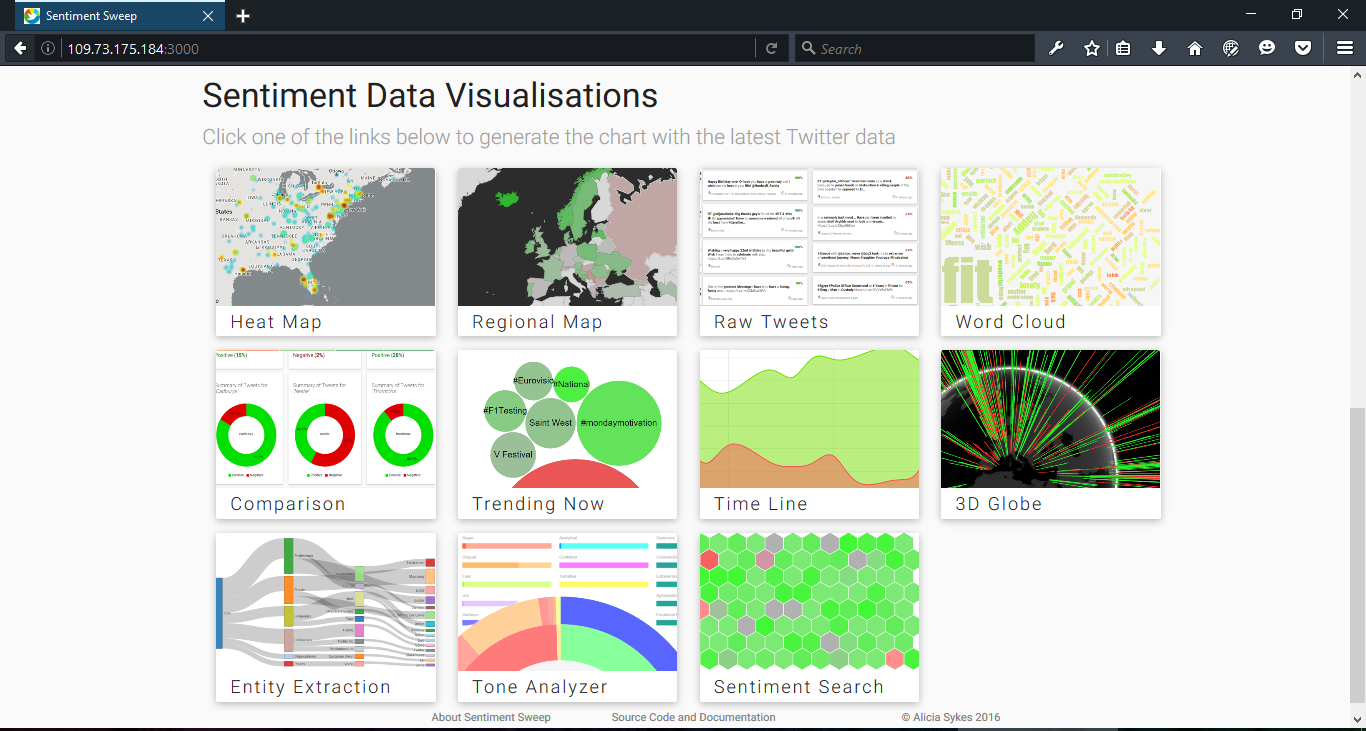1366x731 pixels.
Task: Show site information icon in address bar
Action: 48,48
